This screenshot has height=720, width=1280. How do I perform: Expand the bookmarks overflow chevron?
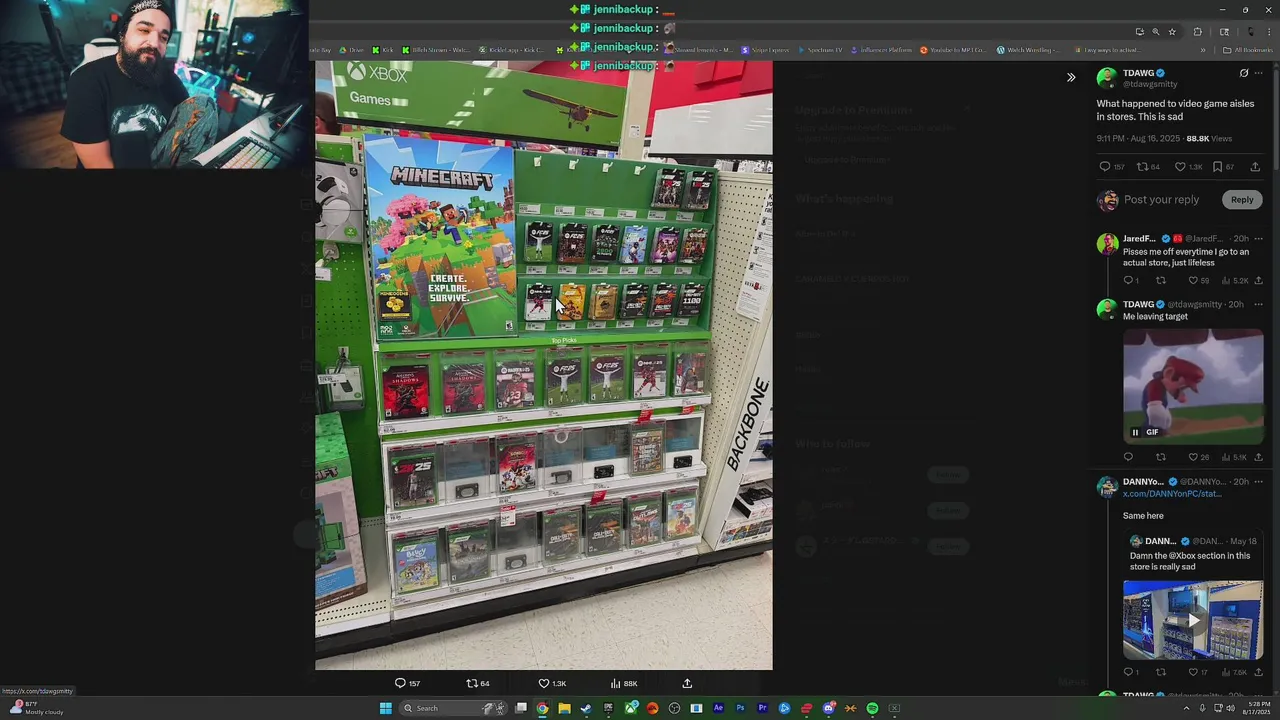click(x=1203, y=50)
